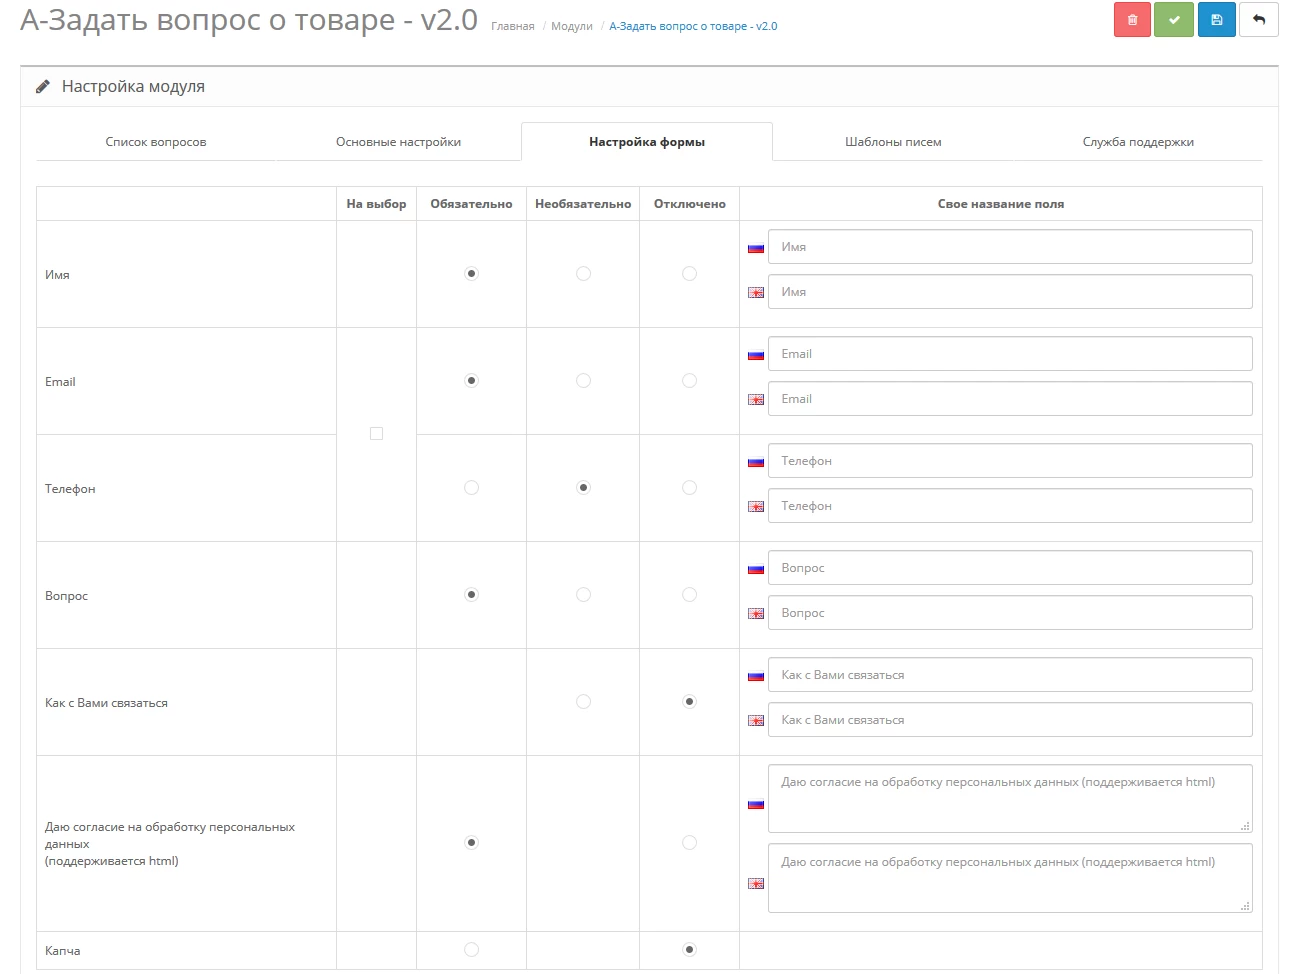
Task: Click the Капча row label
Action: (62, 951)
